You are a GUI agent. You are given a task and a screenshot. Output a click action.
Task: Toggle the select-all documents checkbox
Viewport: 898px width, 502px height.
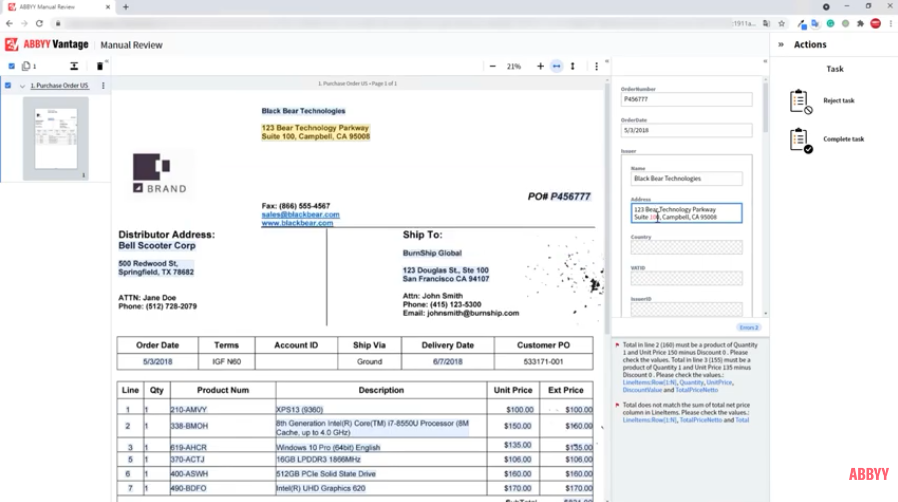[x=11, y=66]
